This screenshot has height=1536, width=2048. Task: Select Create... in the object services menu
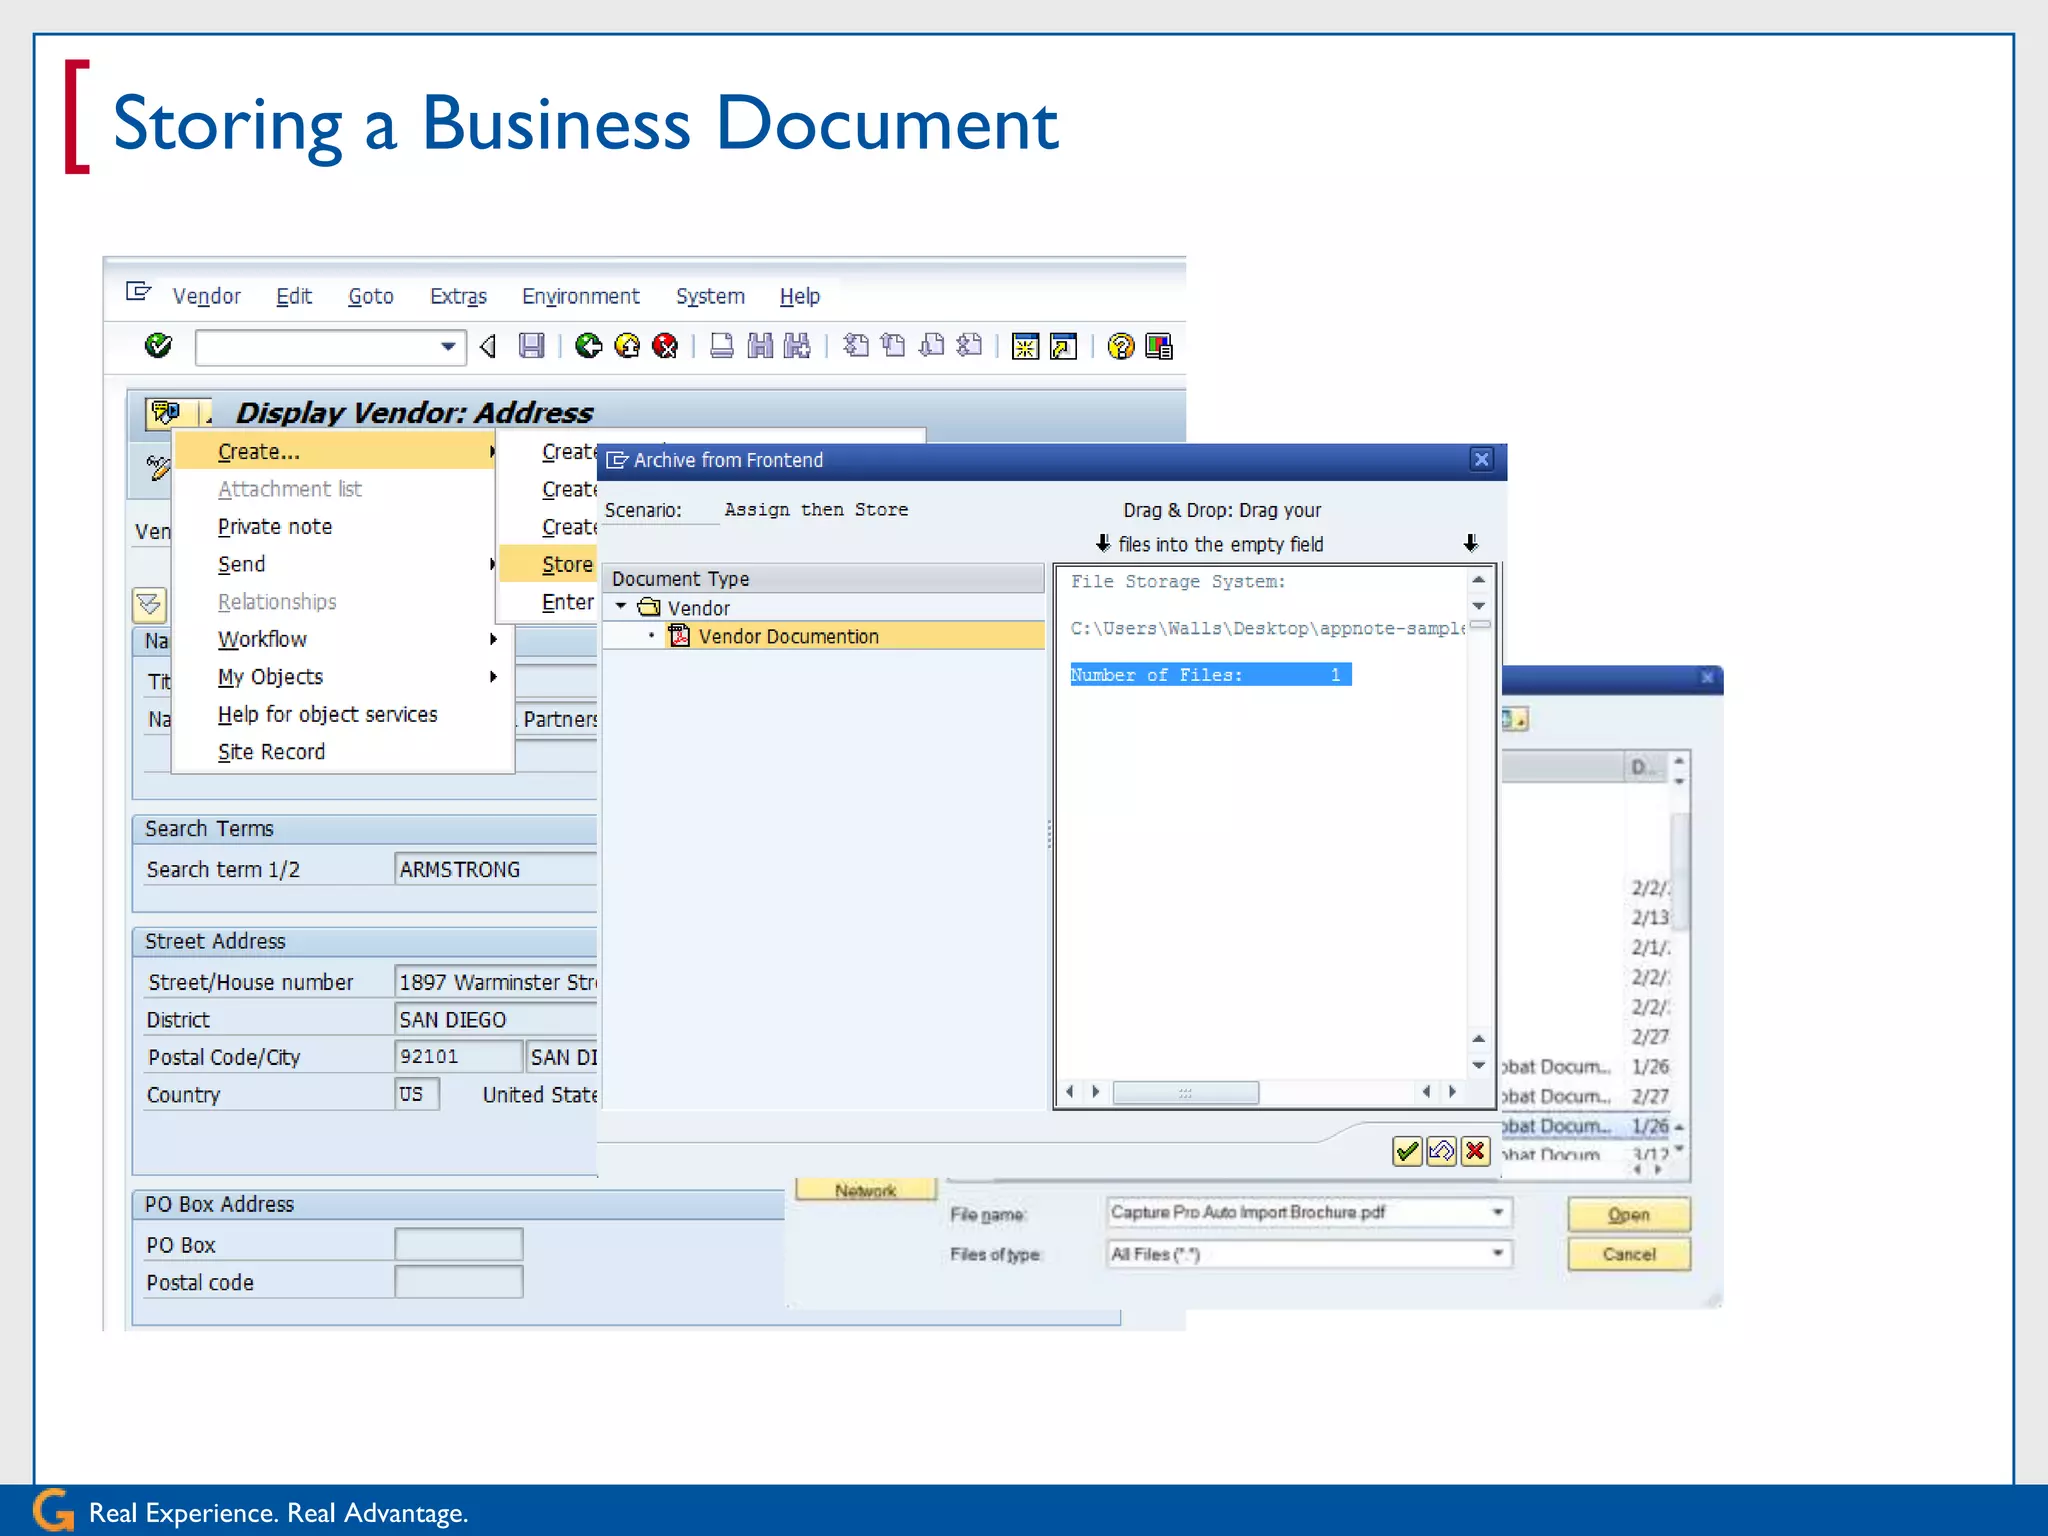(x=335, y=452)
